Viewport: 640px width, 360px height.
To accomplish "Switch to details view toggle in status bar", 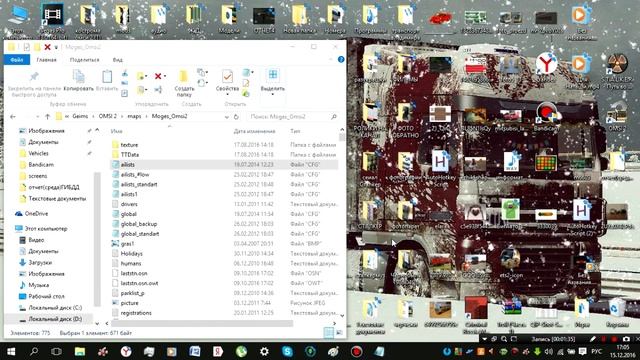I will 329,333.
